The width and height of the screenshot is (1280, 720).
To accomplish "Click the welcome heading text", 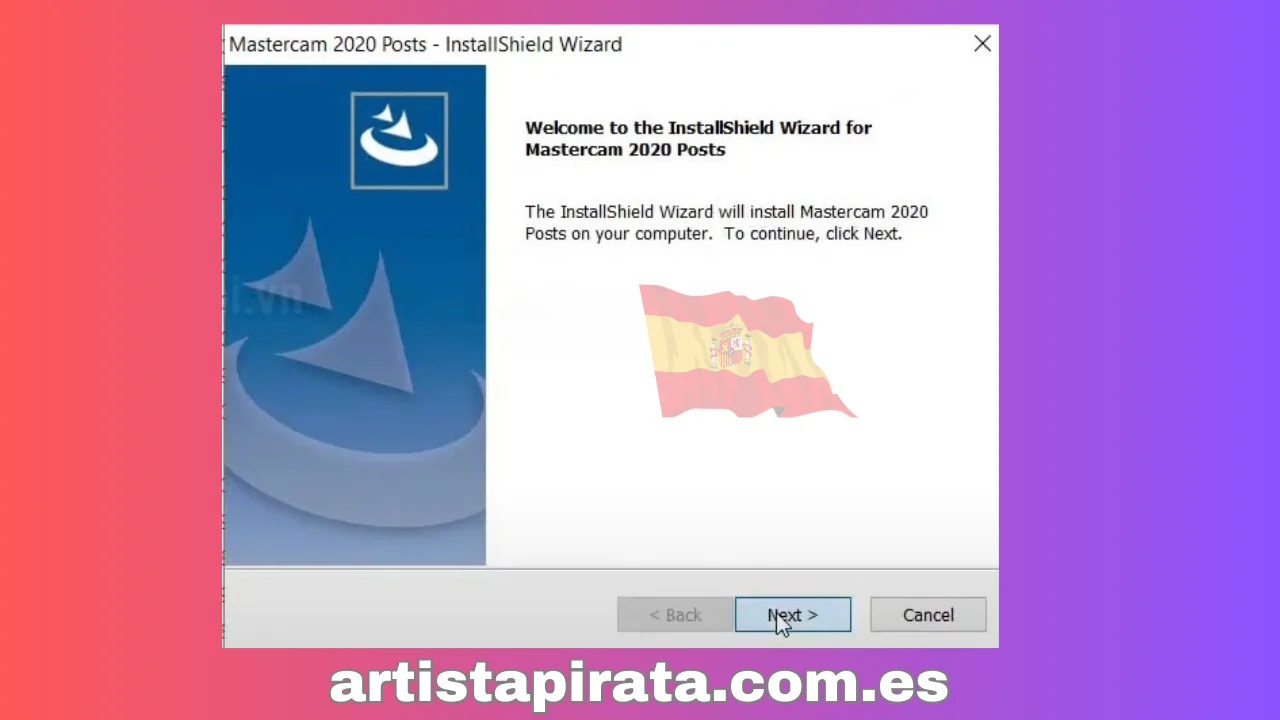I will click(x=698, y=138).
